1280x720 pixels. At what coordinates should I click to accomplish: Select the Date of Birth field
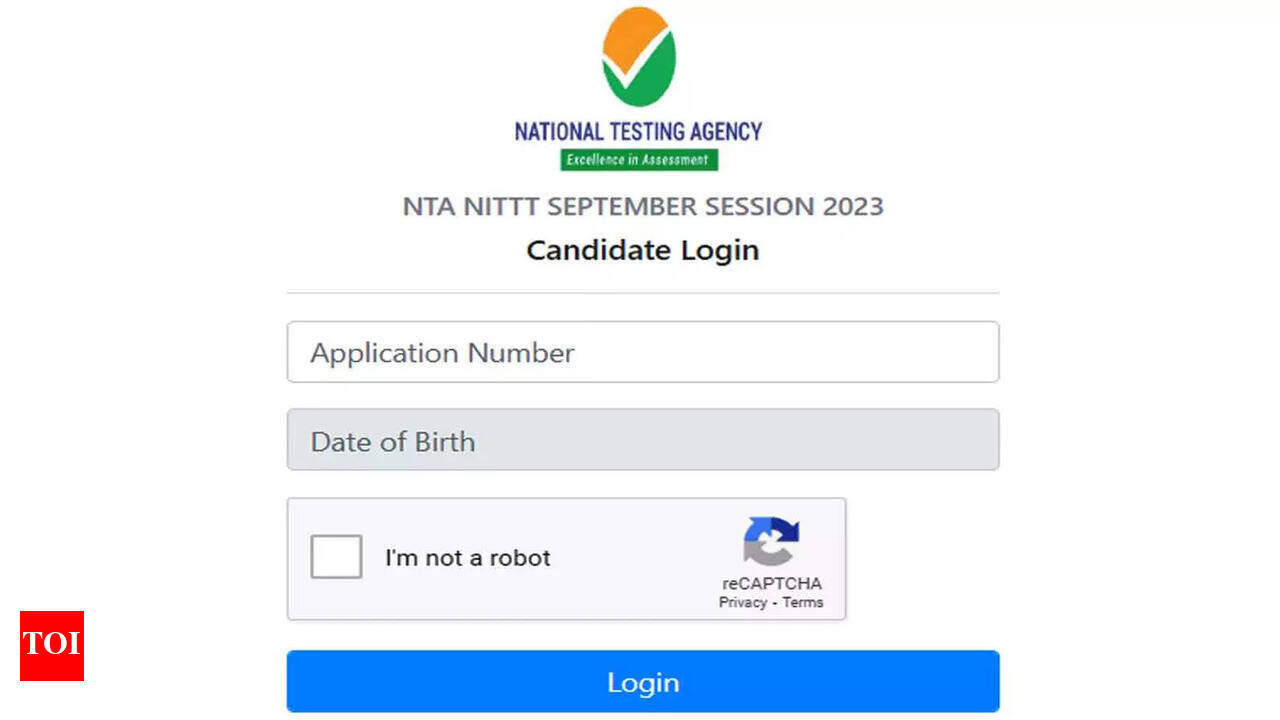point(642,440)
